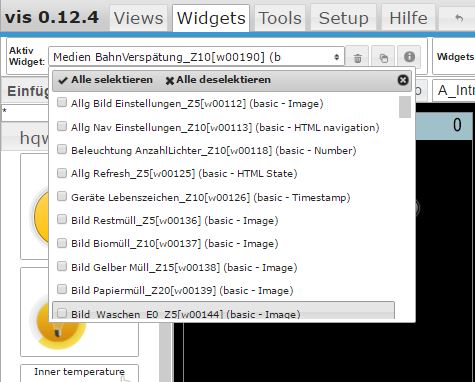Image resolution: width=475 pixels, height=382 pixels.
Task: Check Beleuchtung AnzahlLichter_Z10 checkbox
Action: (x=62, y=149)
